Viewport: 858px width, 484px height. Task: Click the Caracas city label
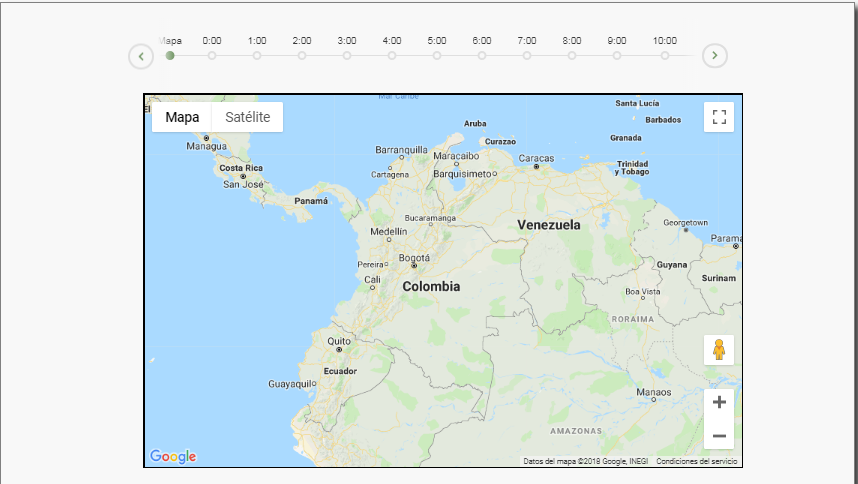[x=536, y=158]
